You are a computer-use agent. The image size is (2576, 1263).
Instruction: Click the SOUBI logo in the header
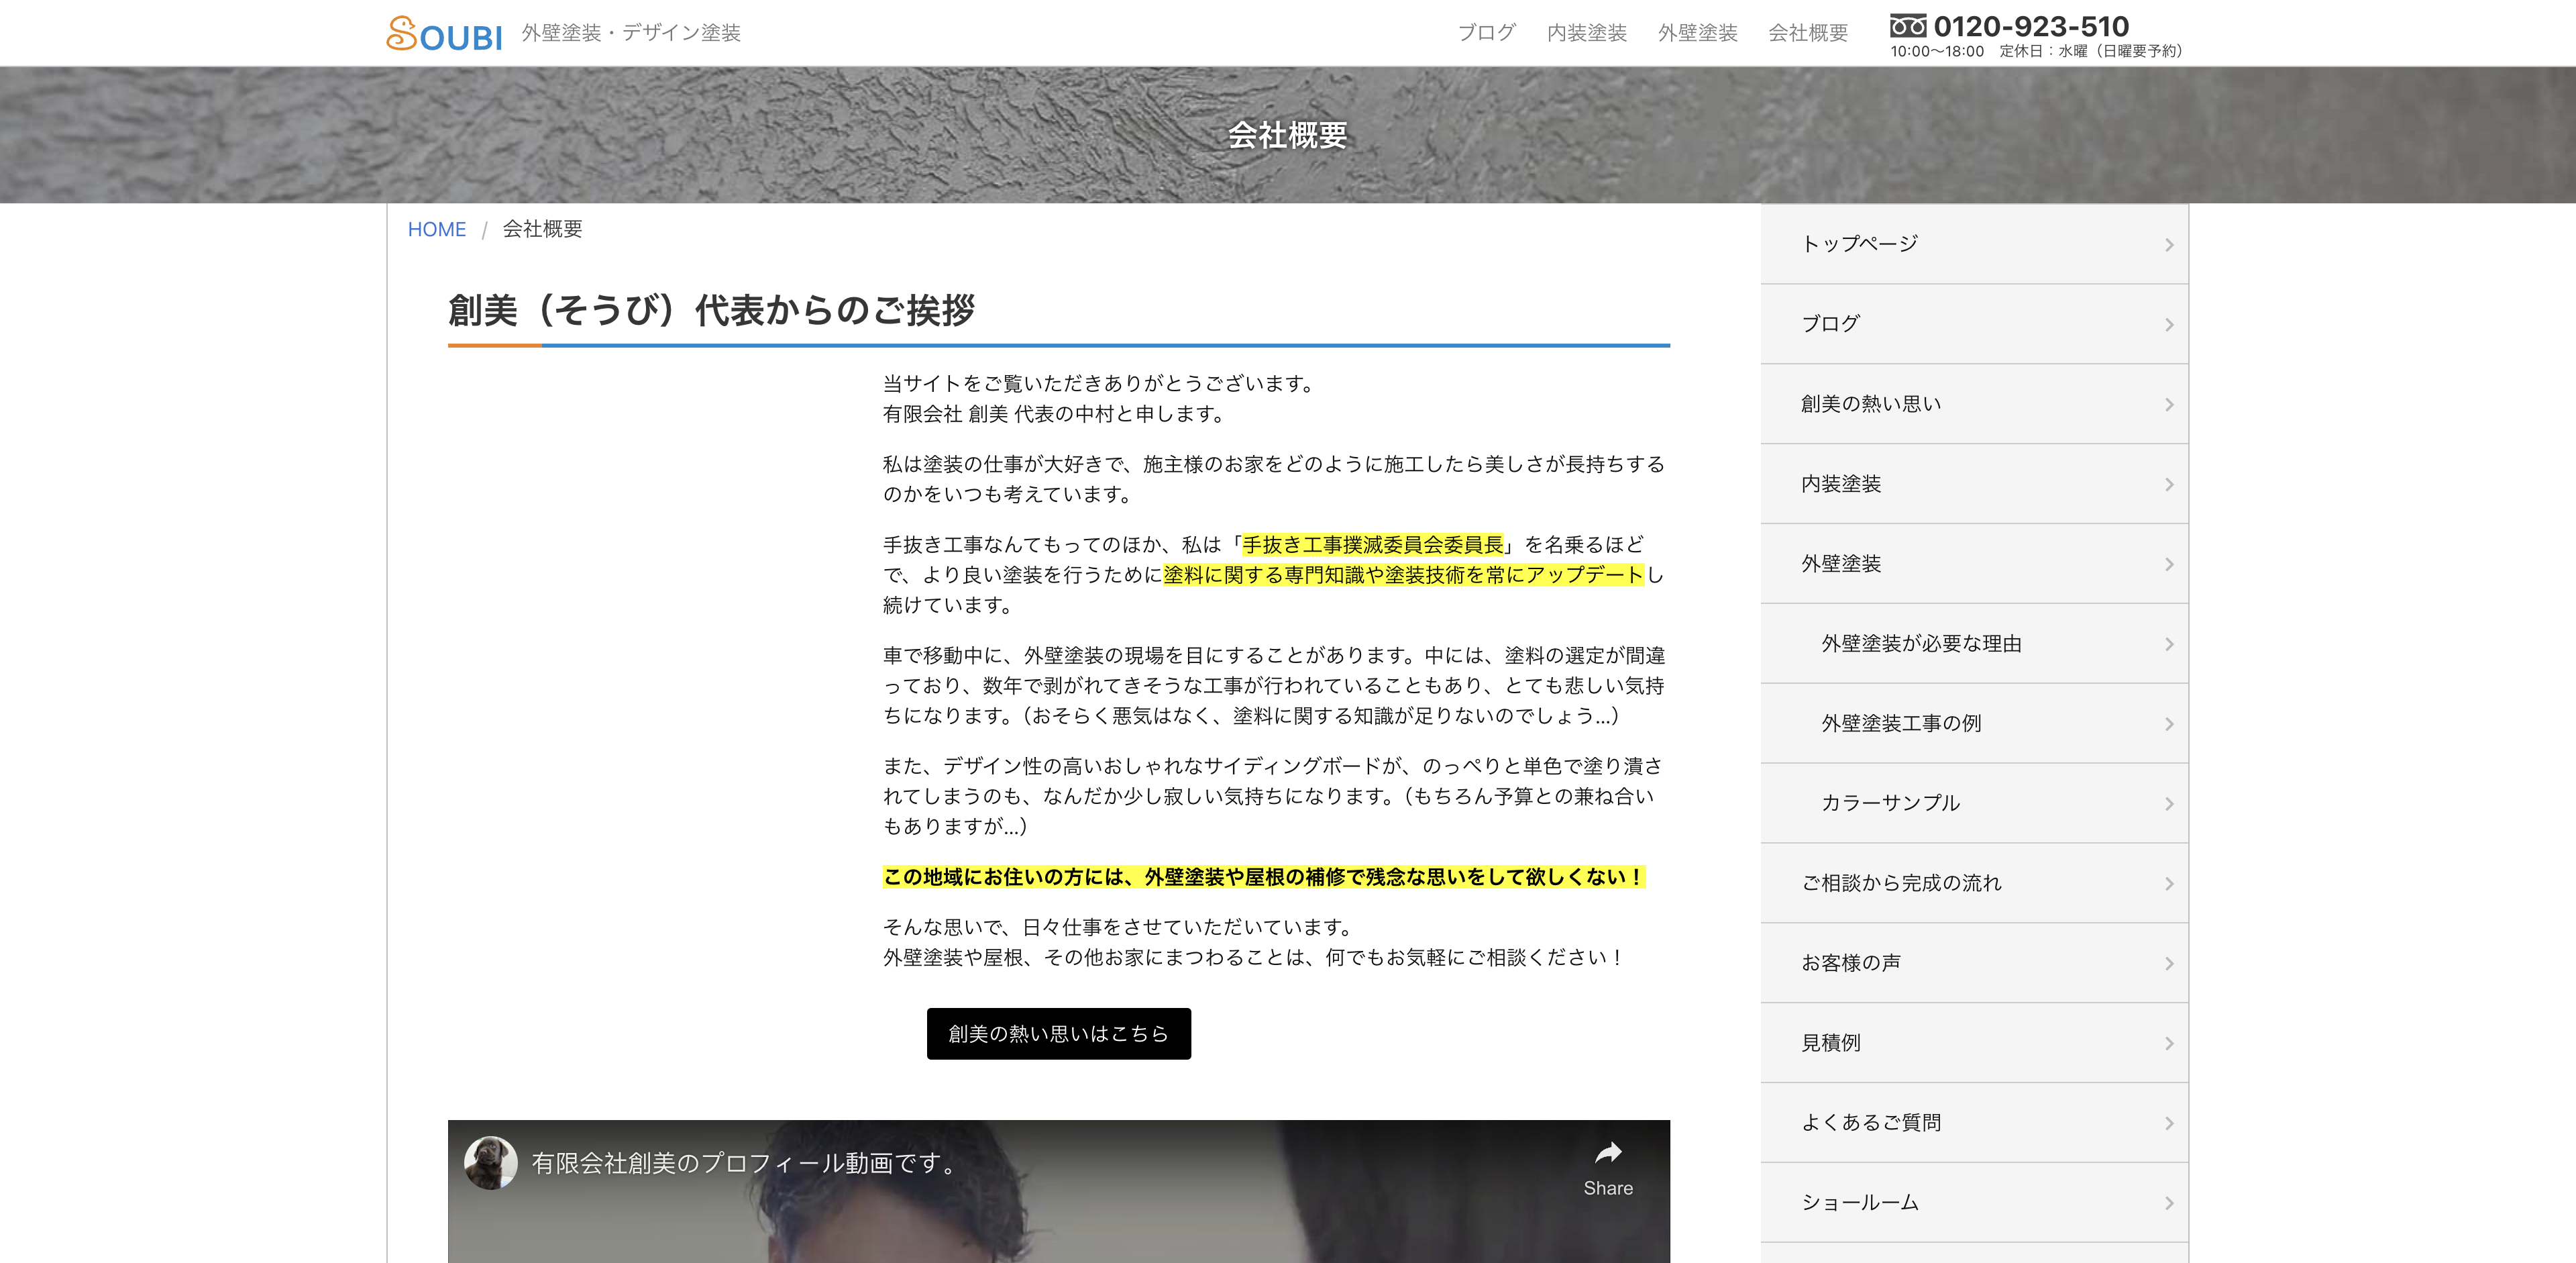(444, 34)
